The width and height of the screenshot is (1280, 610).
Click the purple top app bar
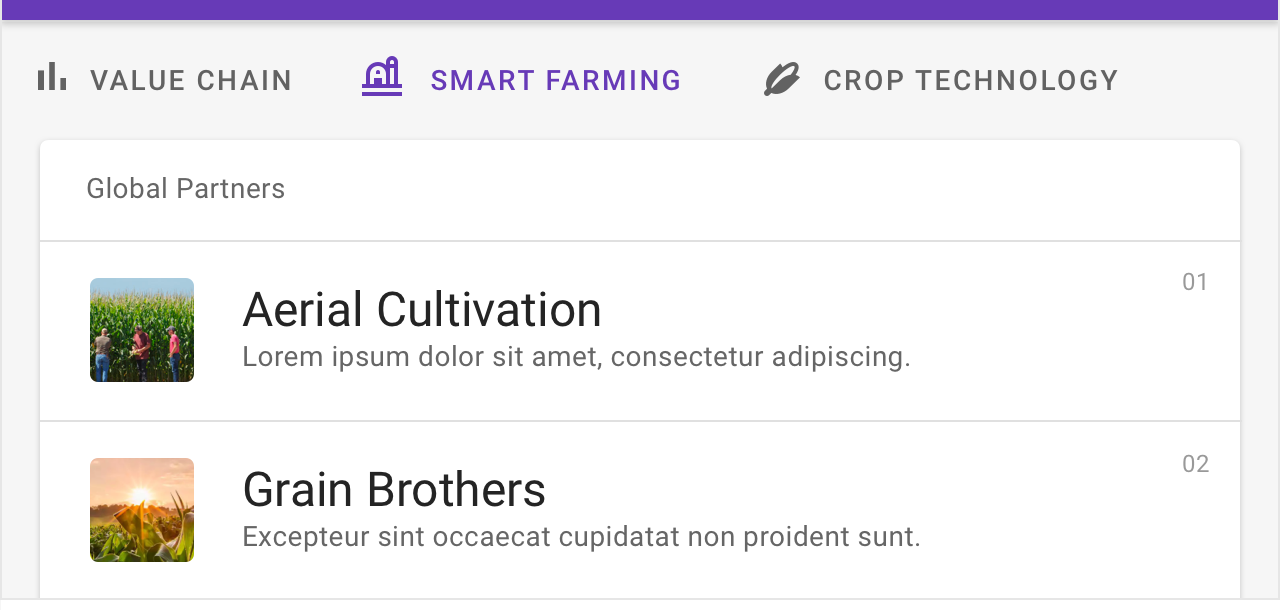pyautogui.click(x=640, y=9)
